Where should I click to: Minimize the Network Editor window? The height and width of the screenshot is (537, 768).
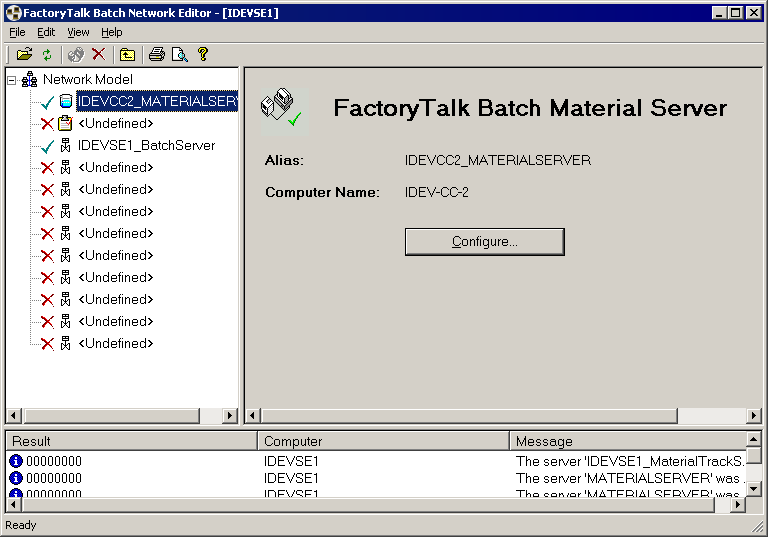[719, 13]
